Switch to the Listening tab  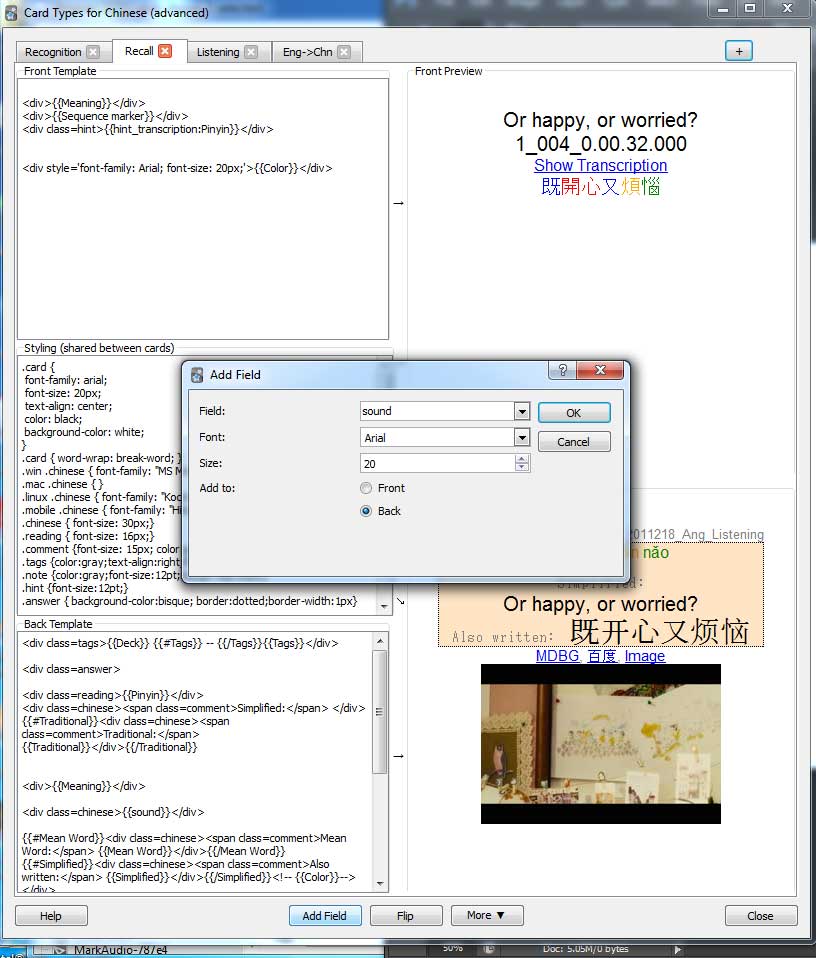point(218,52)
